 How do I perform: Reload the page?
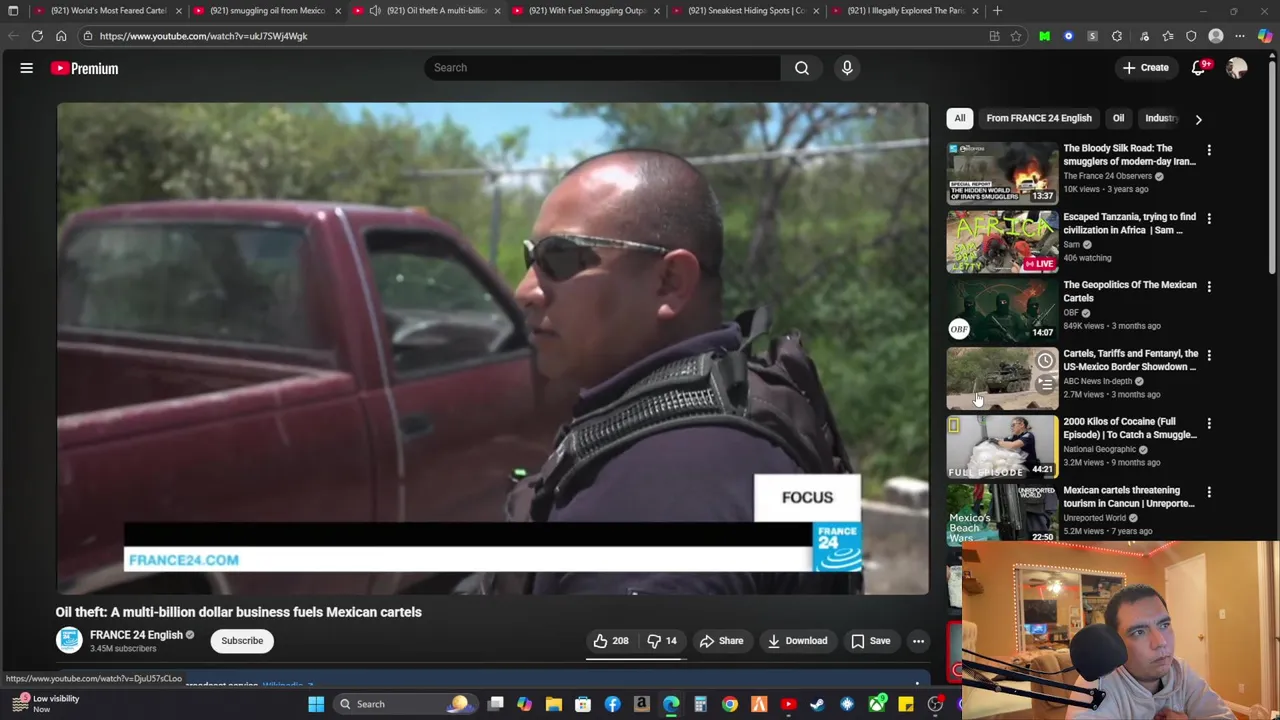[x=37, y=36]
